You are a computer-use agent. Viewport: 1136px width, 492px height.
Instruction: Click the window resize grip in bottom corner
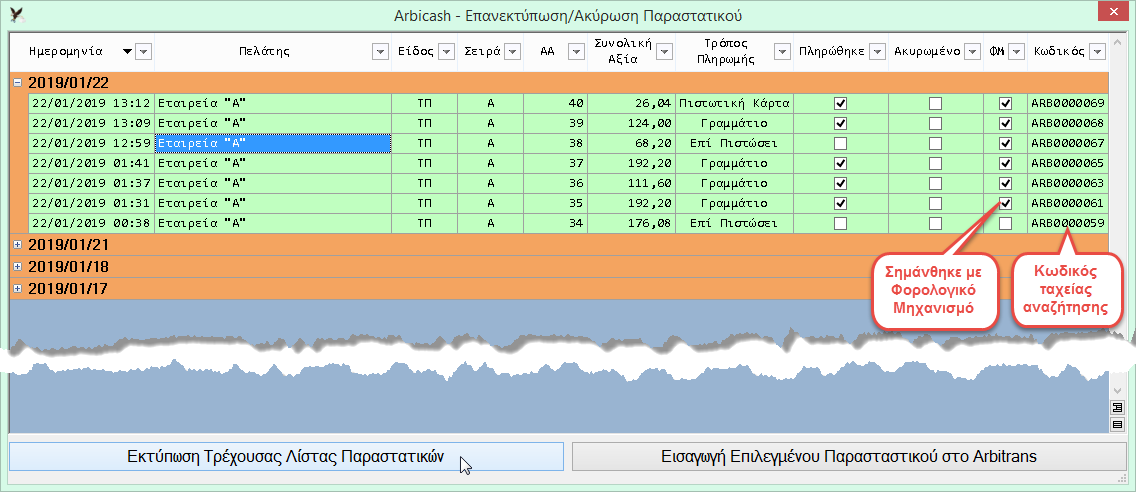click(x=1122, y=479)
